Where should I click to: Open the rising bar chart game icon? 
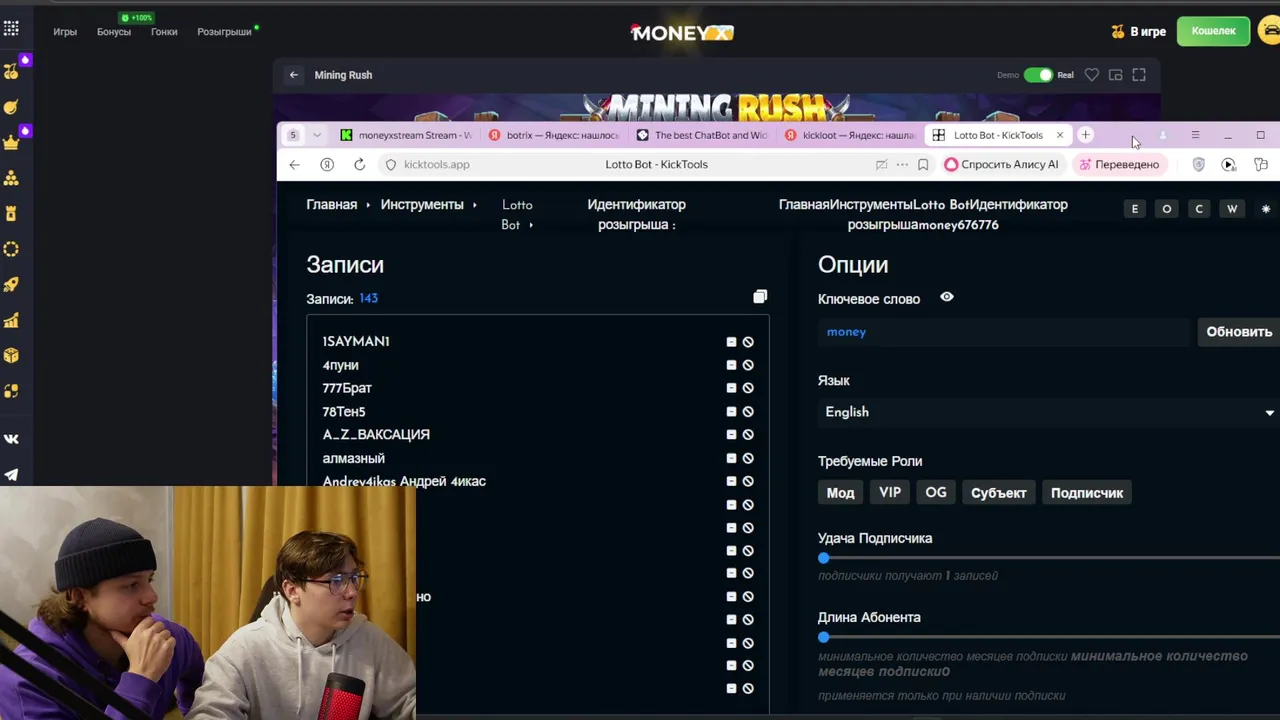click(x=11, y=321)
